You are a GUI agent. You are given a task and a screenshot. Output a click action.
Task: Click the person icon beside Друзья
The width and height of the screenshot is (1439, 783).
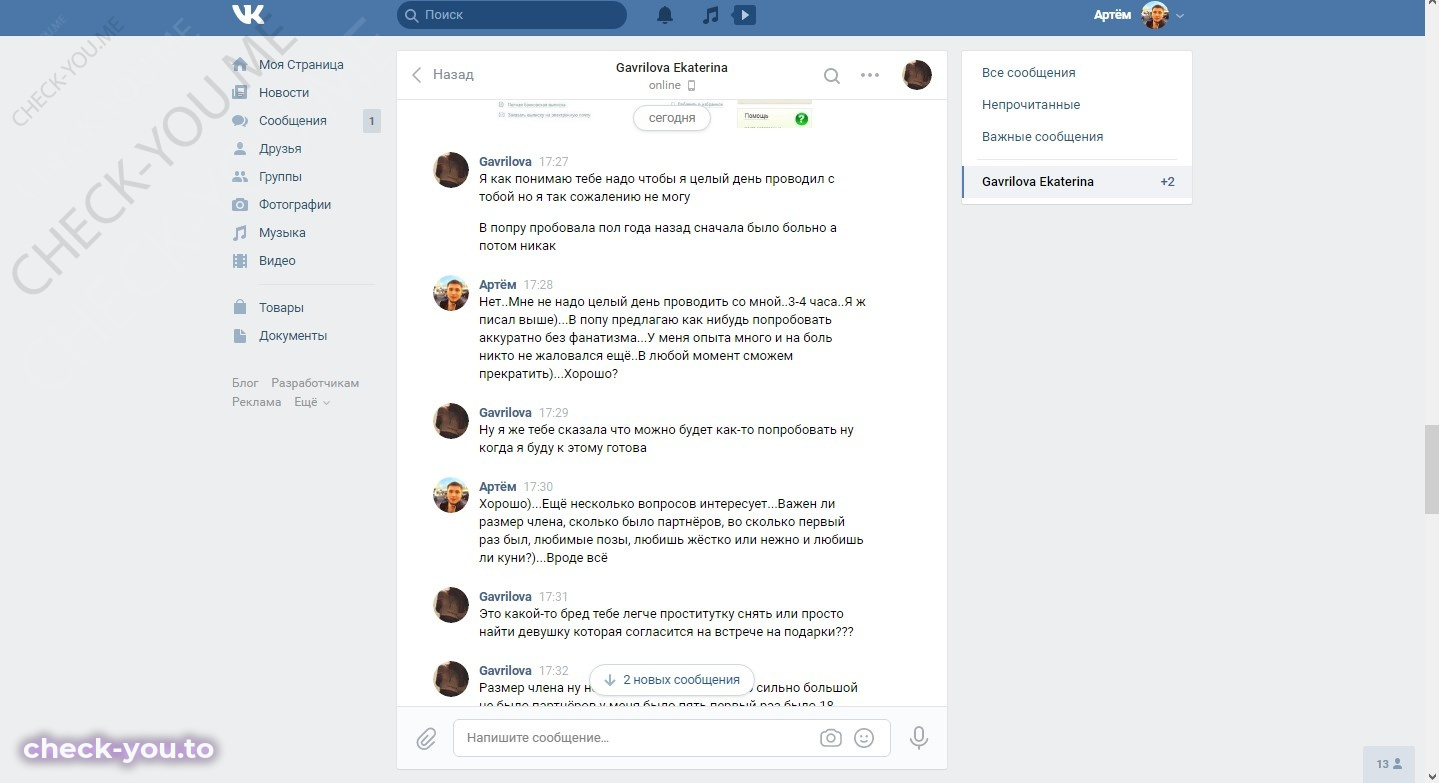point(240,149)
